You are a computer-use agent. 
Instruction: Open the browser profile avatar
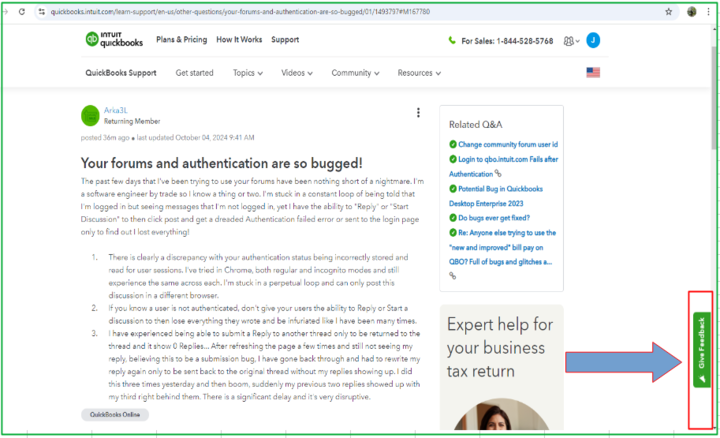click(692, 11)
